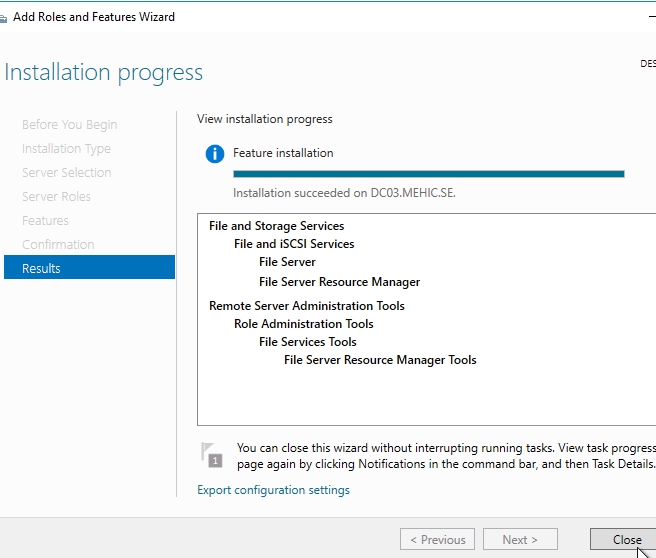Go to Confirmation step
The image size is (656, 558).
tap(58, 245)
